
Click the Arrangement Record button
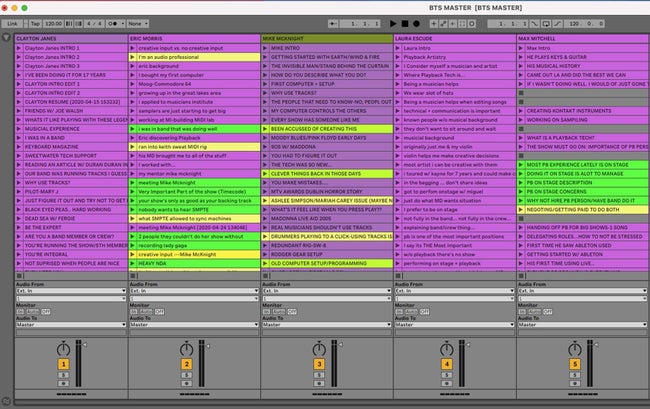click(x=417, y=24)
